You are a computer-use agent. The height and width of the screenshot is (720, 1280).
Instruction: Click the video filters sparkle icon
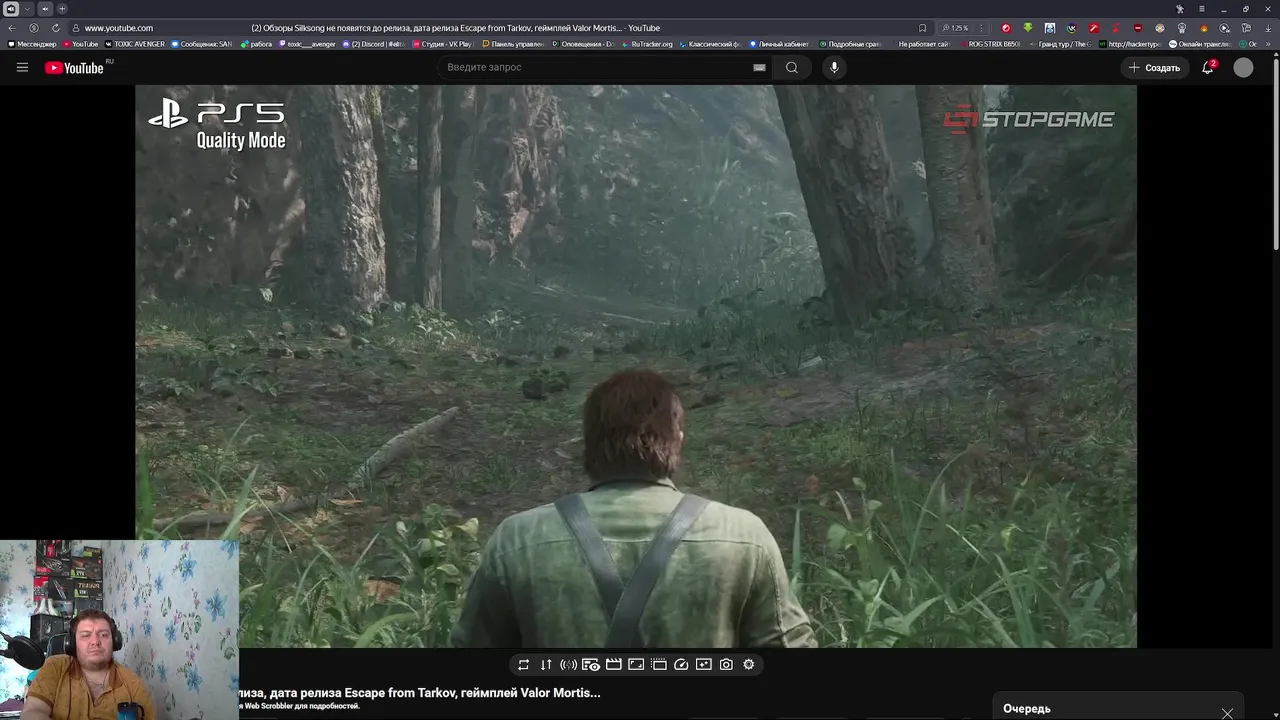703,664
